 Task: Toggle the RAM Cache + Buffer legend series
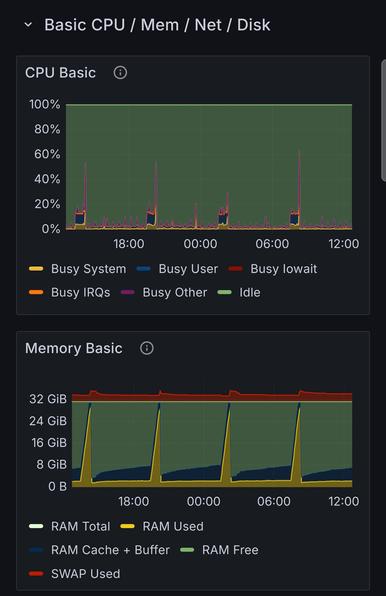click(x=110, y=550)
